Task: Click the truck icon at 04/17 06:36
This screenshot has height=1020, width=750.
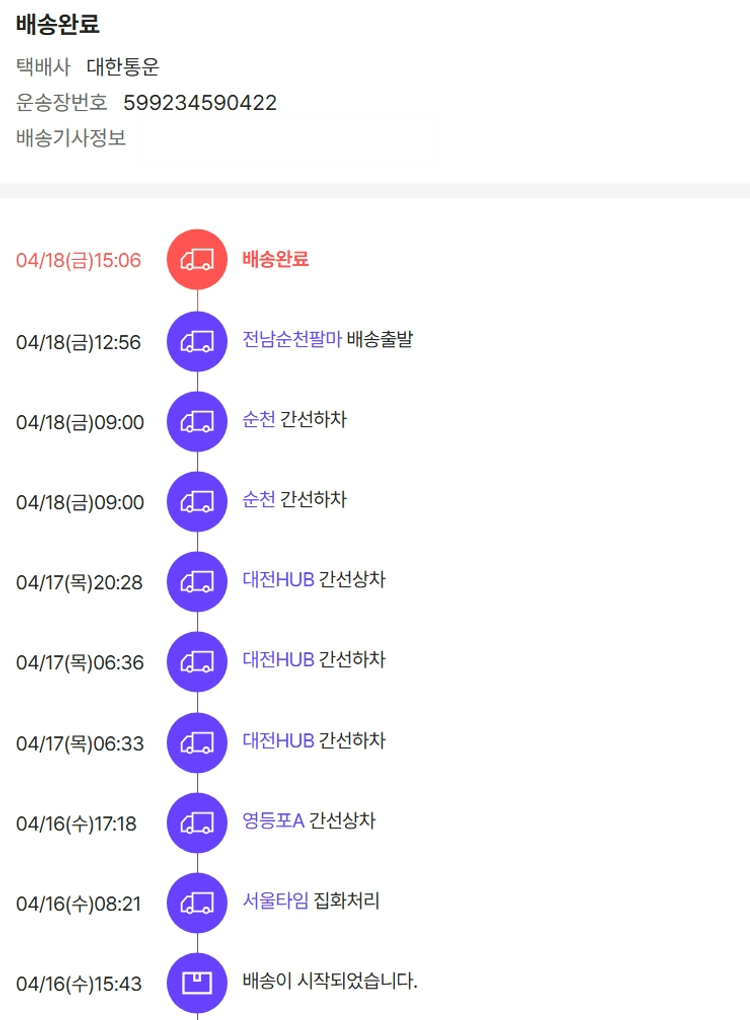Action: 197,662
